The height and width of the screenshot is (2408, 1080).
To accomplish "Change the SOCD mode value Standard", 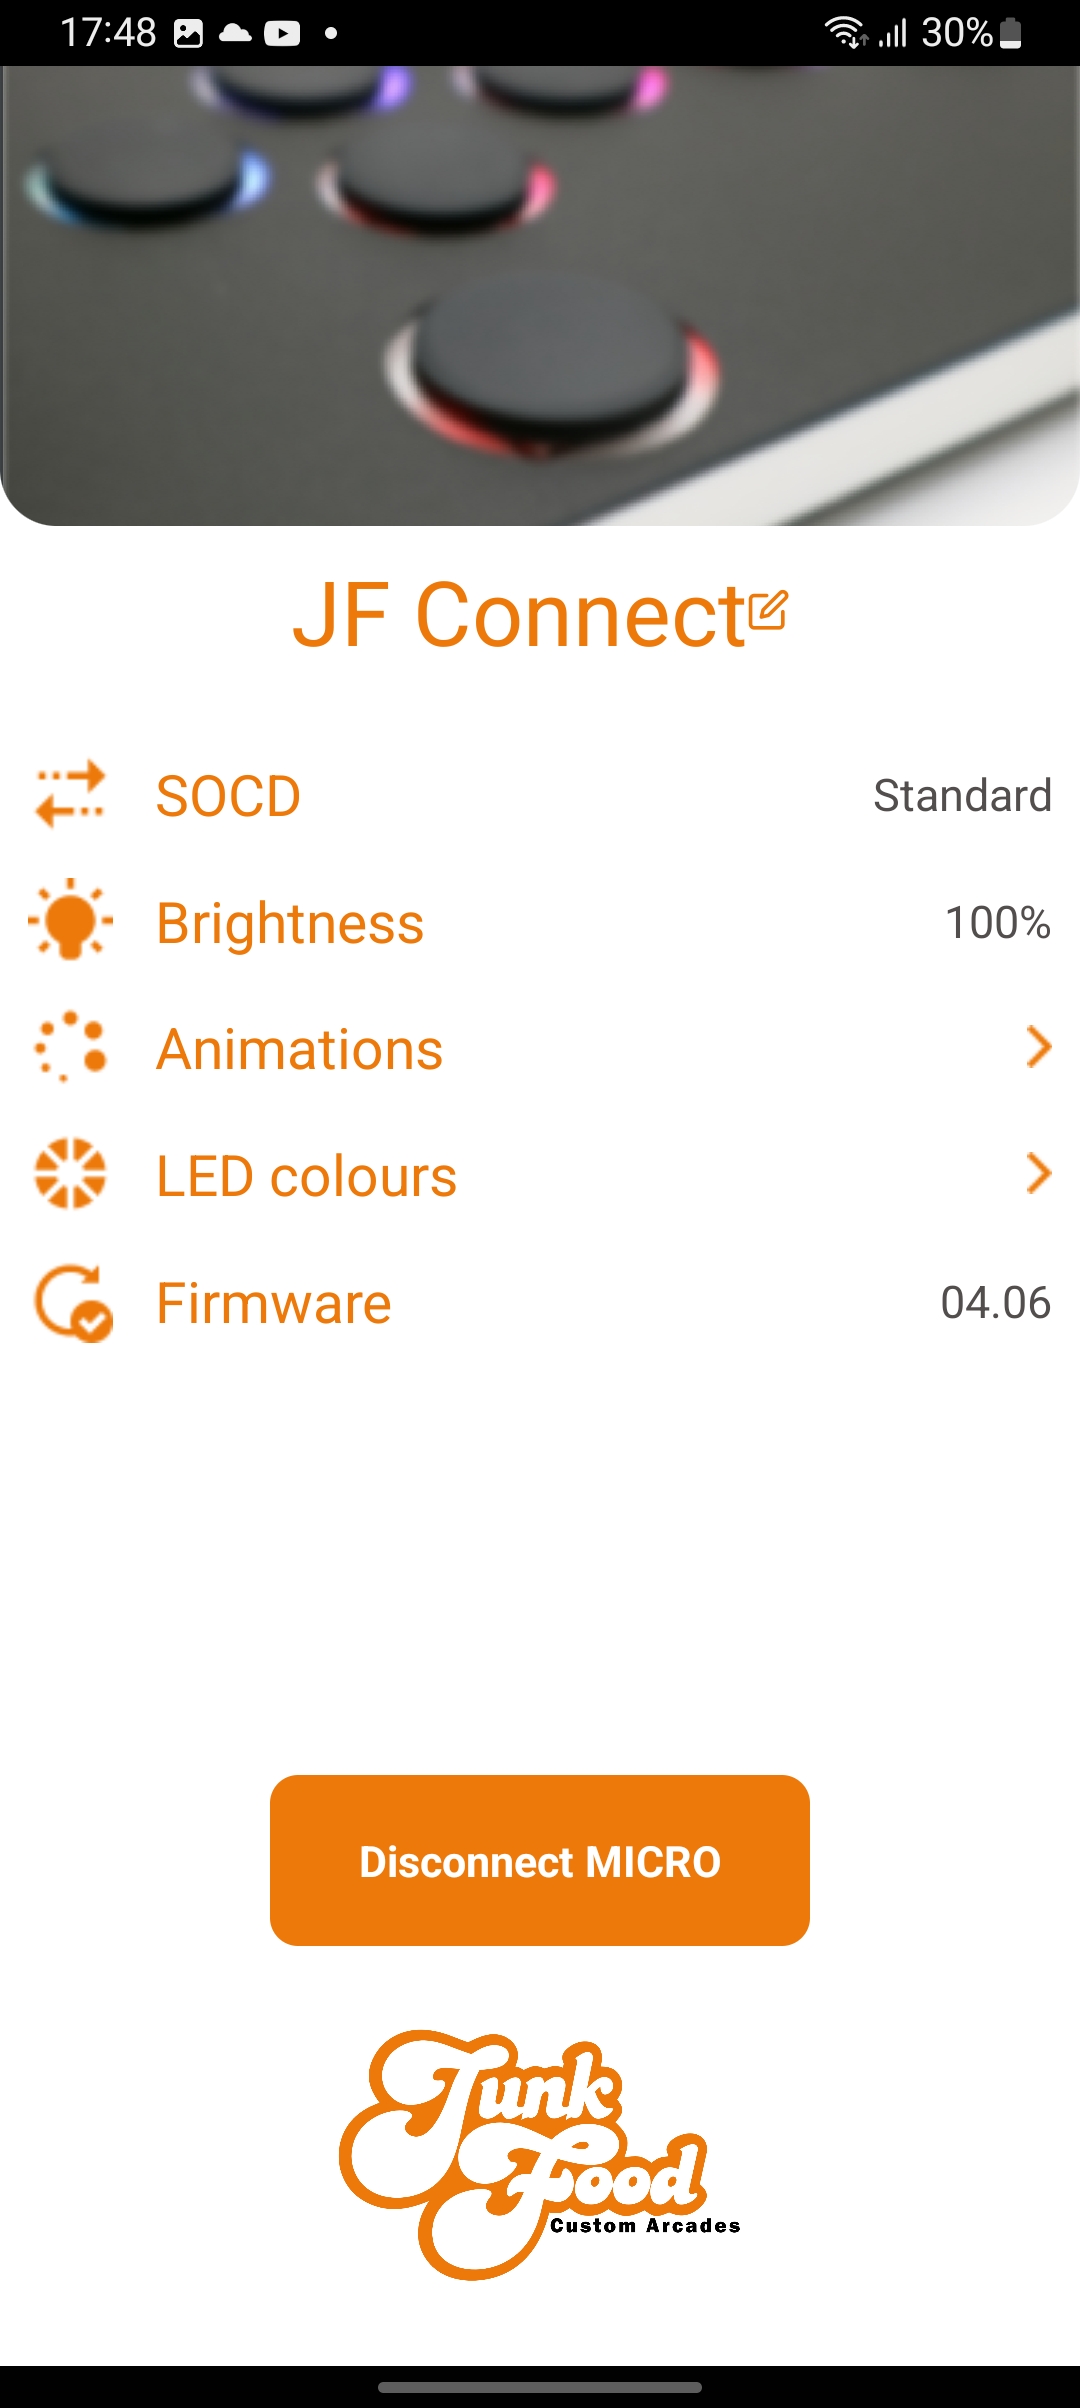I will (962, 796).
